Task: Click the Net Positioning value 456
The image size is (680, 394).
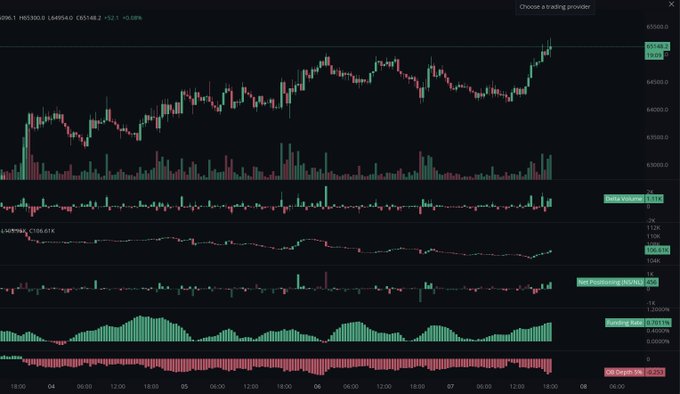Action: (651, 282)
